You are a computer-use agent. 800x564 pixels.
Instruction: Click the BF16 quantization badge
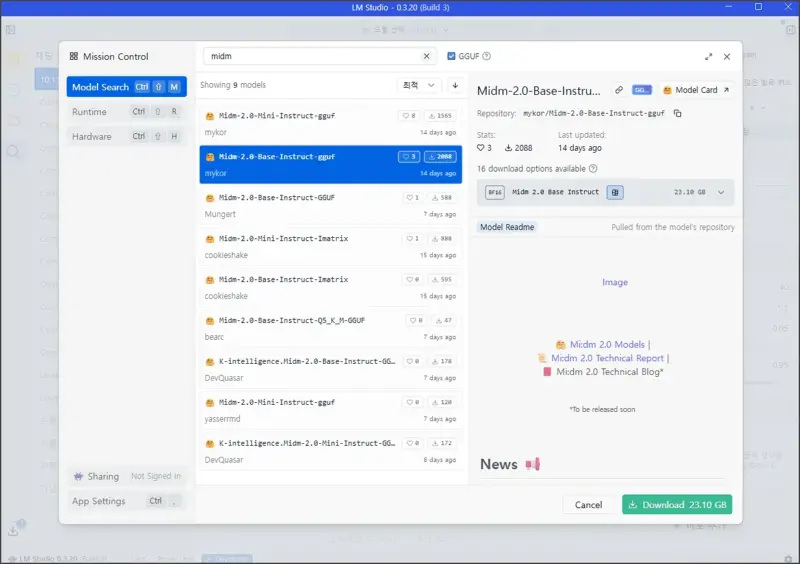[x=494, y=192]
